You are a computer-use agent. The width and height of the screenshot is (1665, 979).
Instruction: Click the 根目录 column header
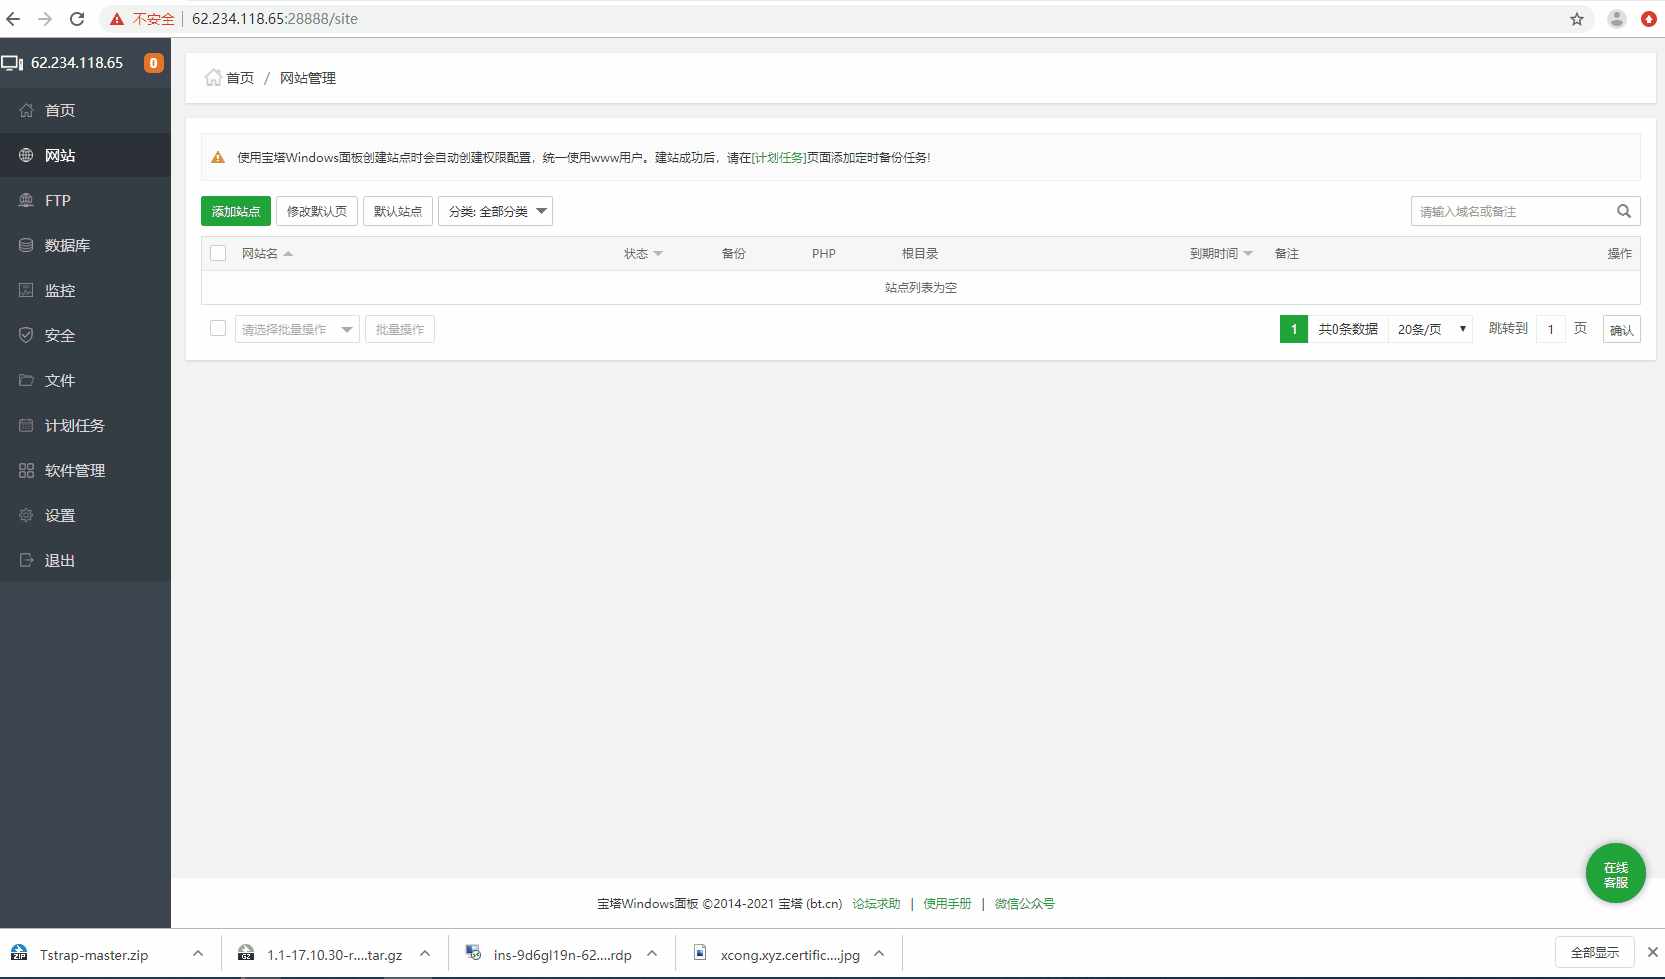point(920,254)
